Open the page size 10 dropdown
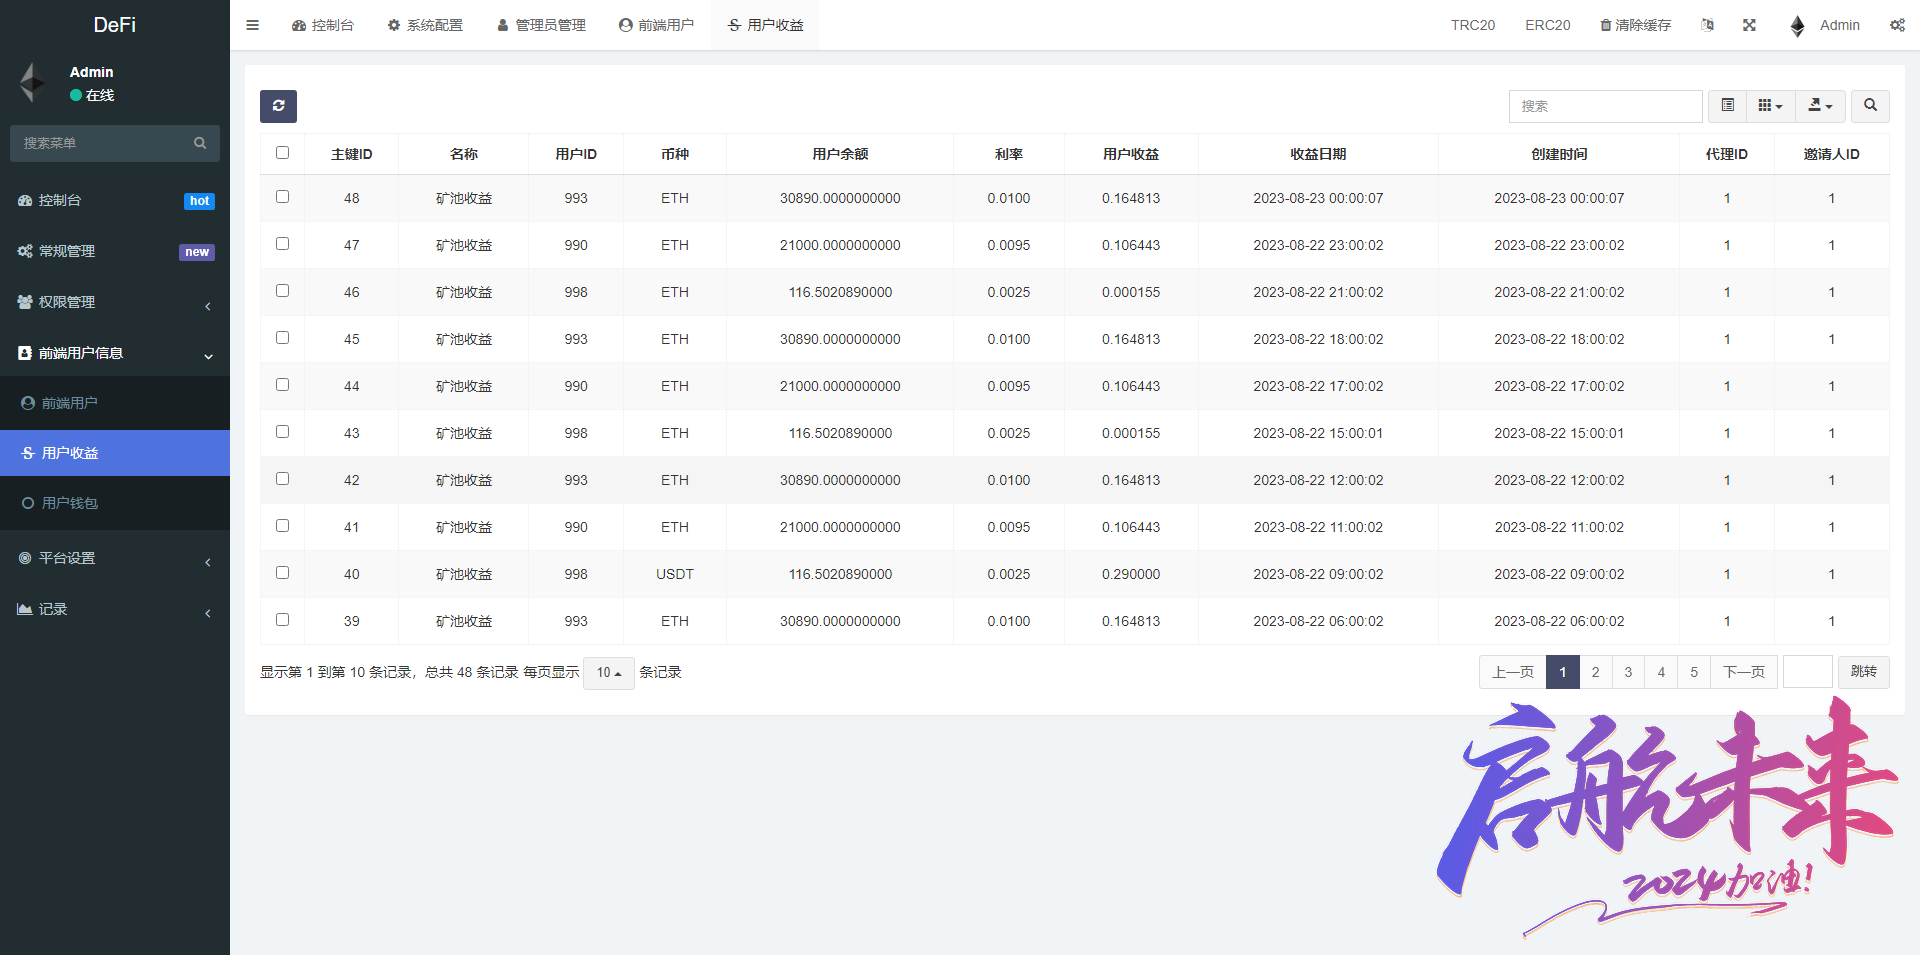1920x955 pixels. (x=609, y=673)
